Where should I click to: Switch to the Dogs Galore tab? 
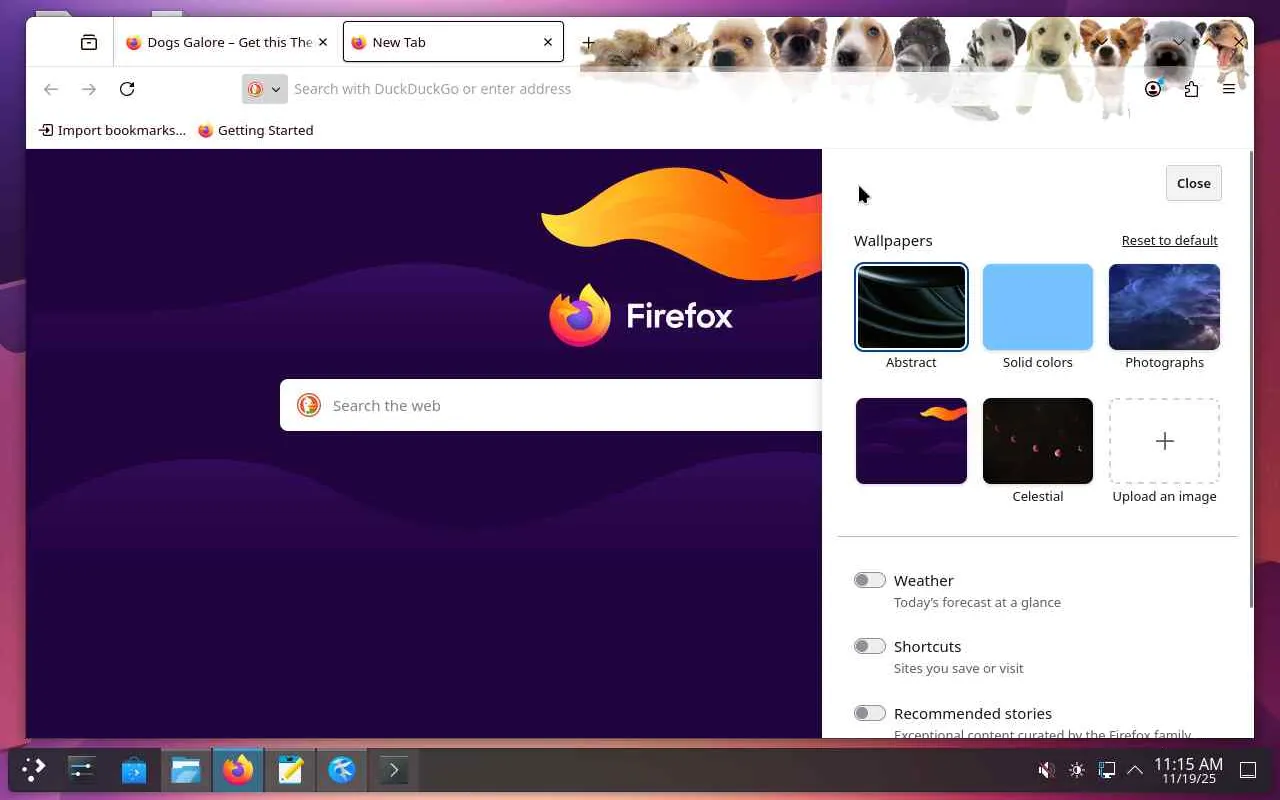pos(227,42)
